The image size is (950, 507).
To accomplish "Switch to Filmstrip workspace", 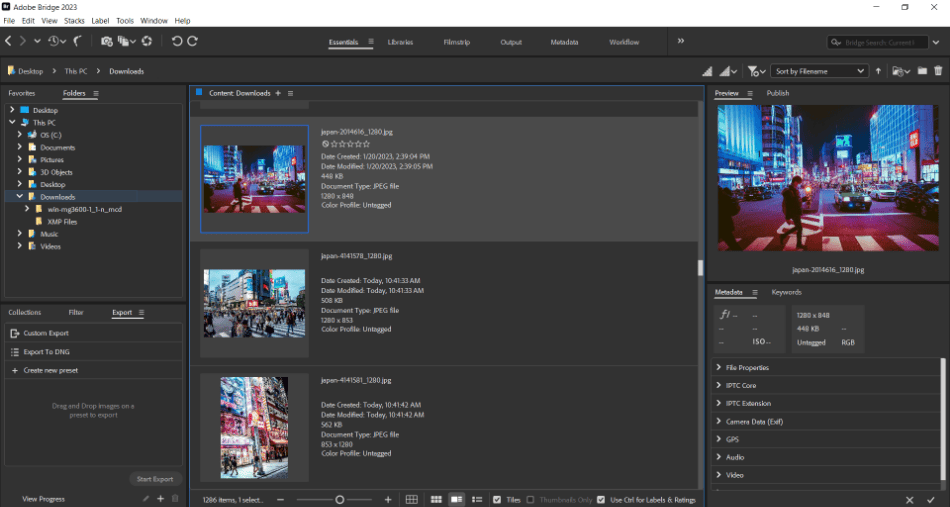I will click(456, 42).
